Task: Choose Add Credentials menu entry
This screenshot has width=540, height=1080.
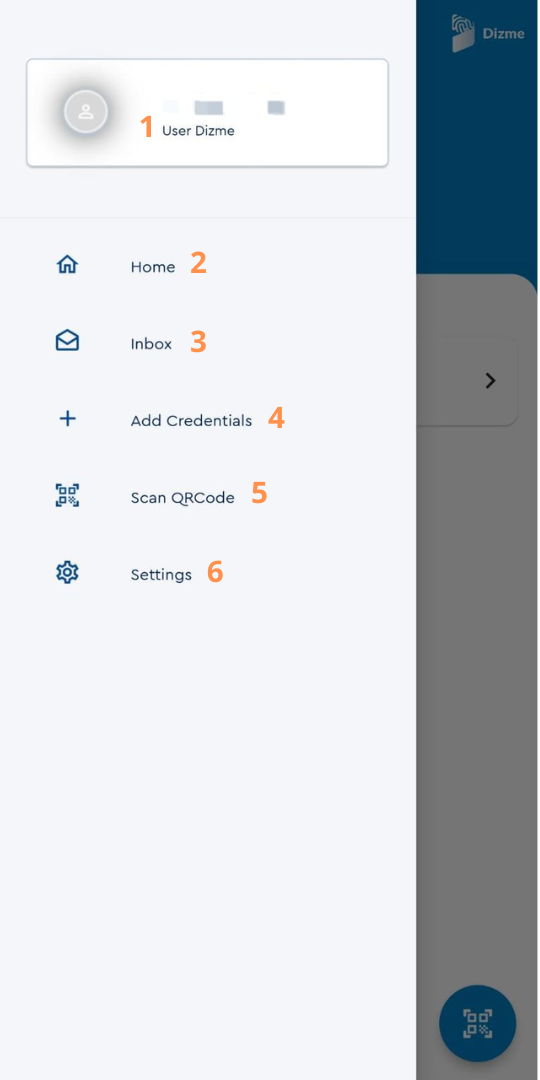Action: pyautogui.click(x=191, y=421)
